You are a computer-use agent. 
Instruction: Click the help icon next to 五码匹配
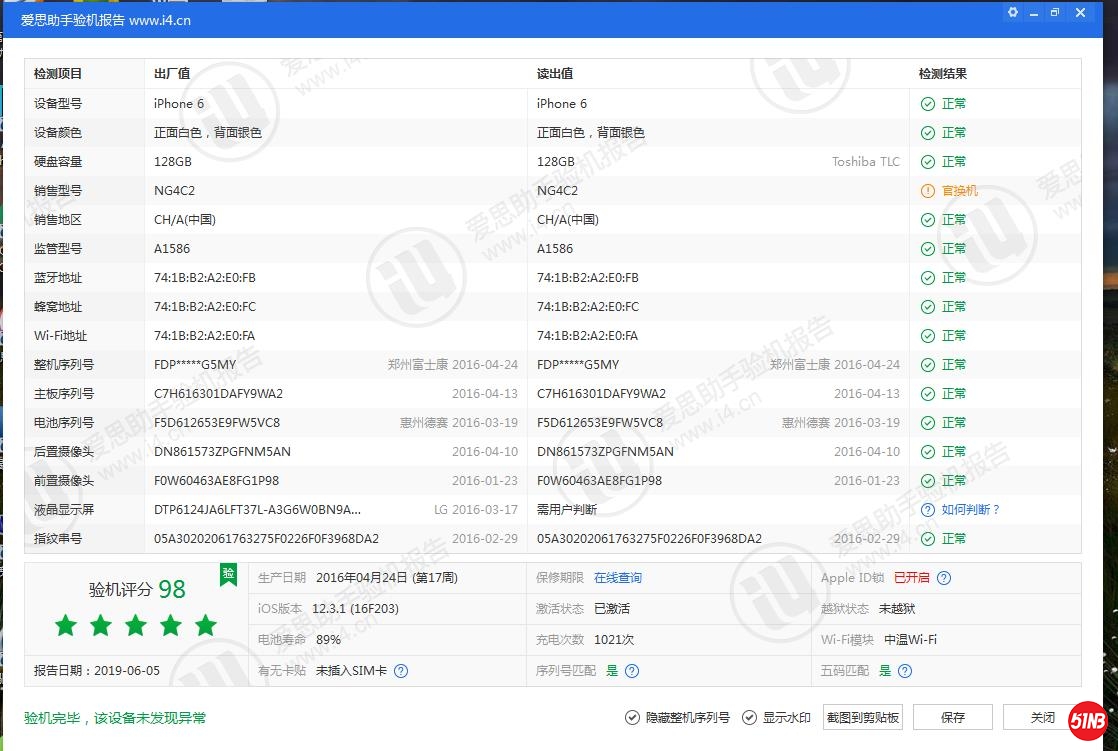pos(905,671)
